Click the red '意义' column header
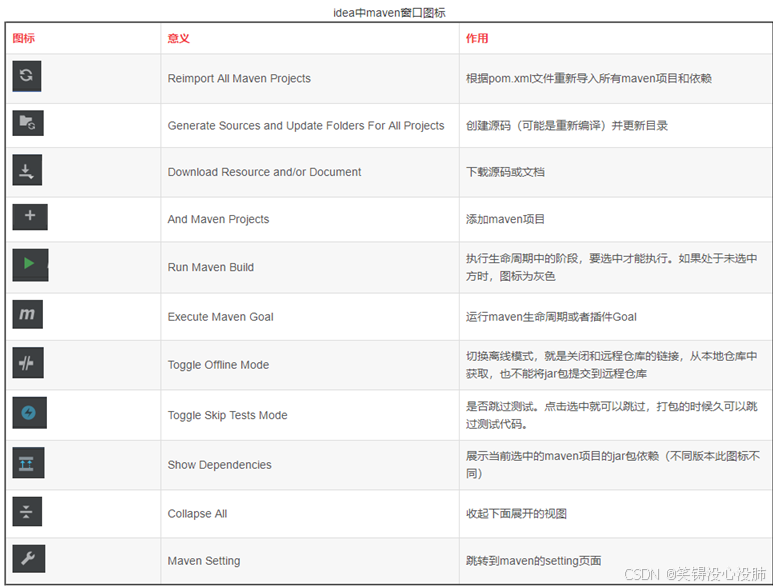 [178, 38]
